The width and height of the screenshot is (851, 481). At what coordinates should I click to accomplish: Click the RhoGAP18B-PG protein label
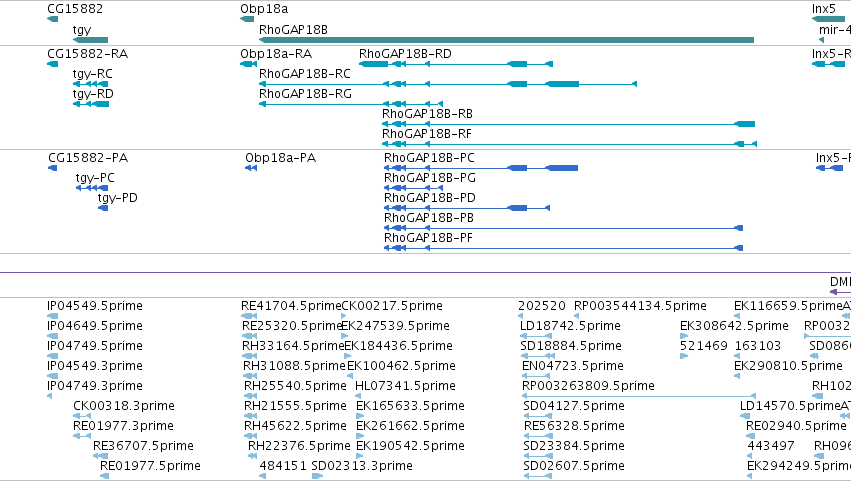tap(430, 178)
